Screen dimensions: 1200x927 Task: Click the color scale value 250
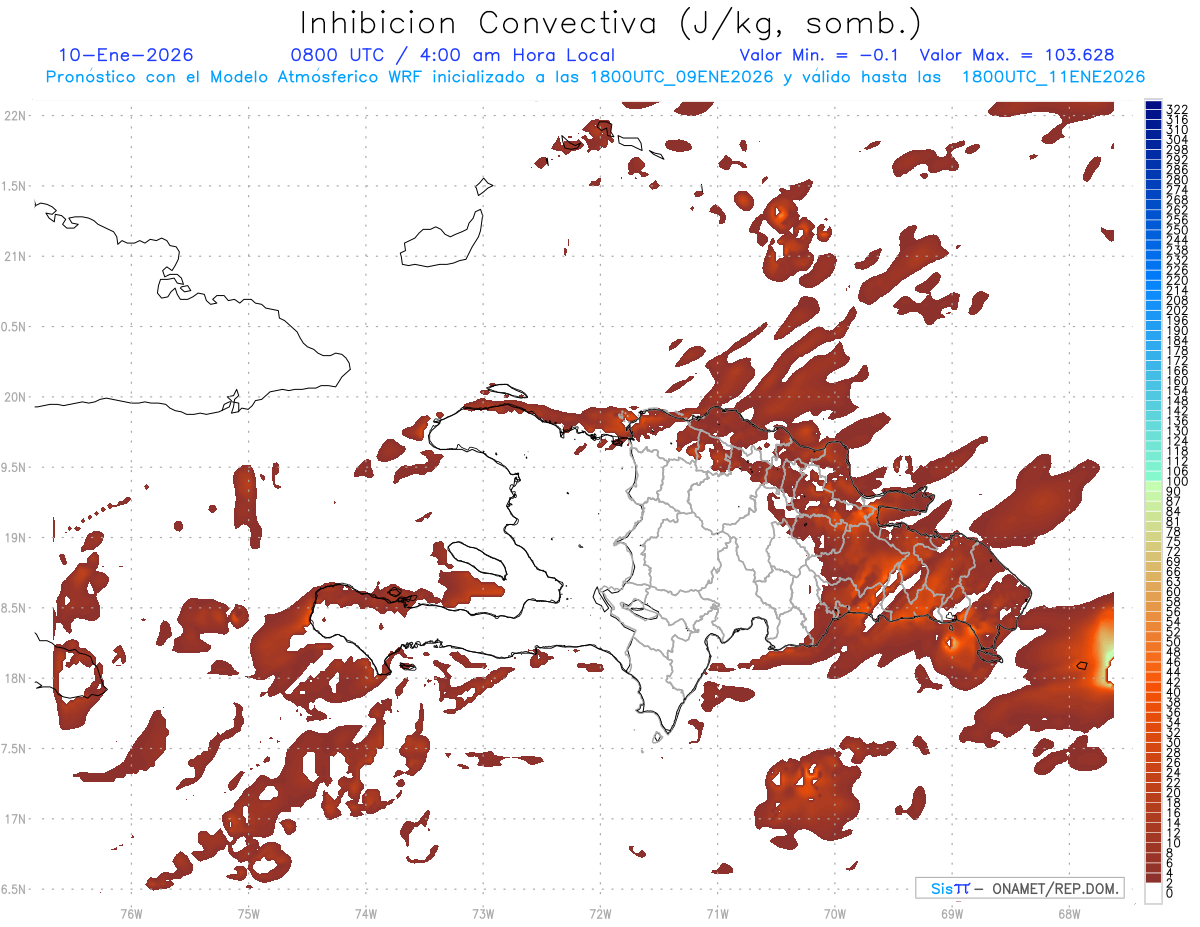pyautogui.click(x=1177, y=230)
